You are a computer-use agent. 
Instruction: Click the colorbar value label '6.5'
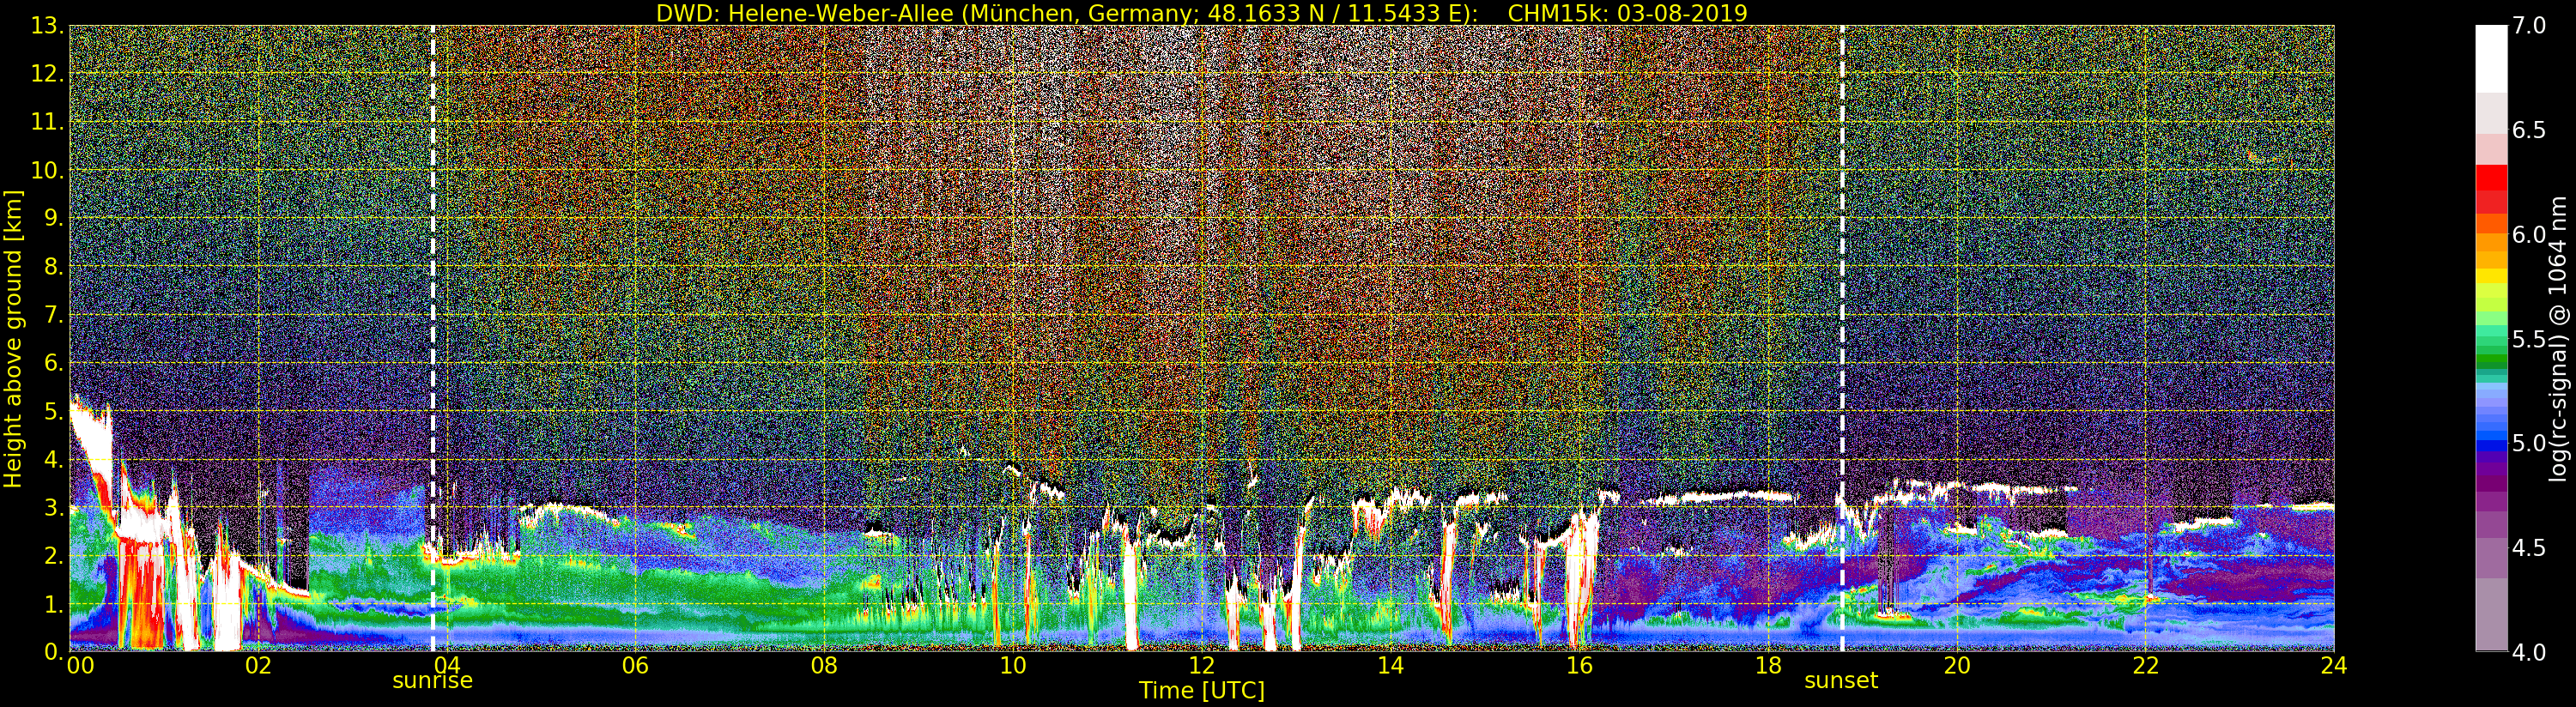pos(2529,130)
